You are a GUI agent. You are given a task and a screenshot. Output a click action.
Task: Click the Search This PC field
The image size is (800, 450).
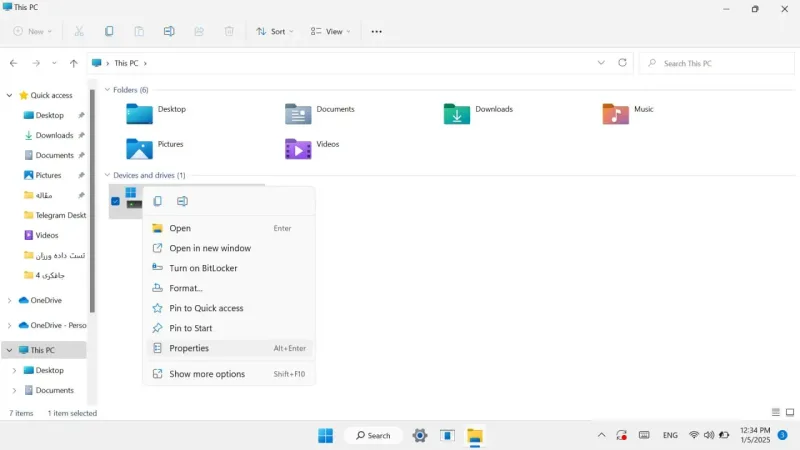click(x=717, y=63)
